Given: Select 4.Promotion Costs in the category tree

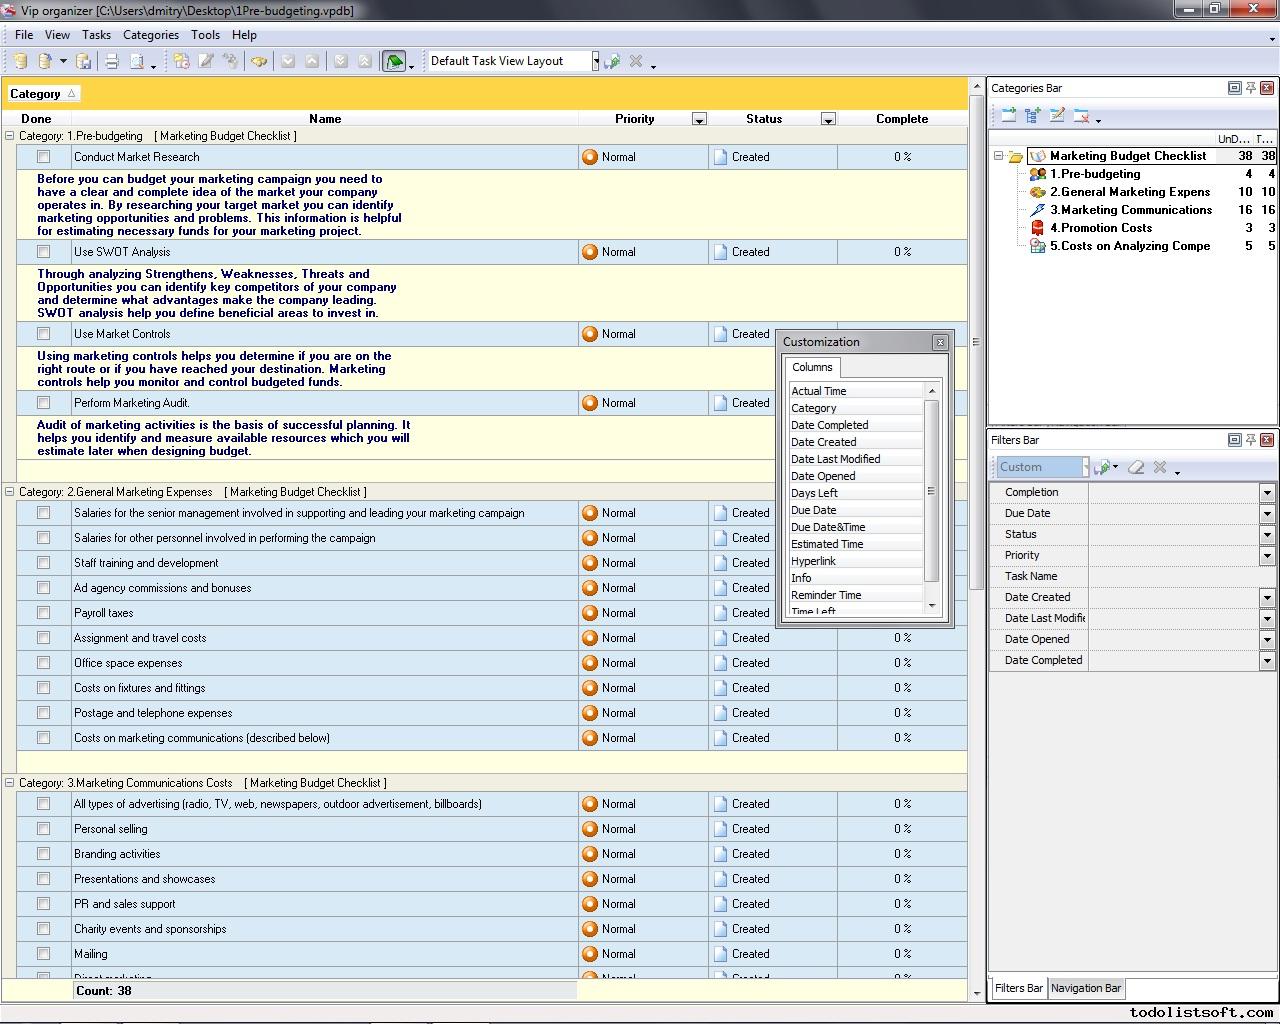Looking at the screenshot, I should pos(1100,228).
